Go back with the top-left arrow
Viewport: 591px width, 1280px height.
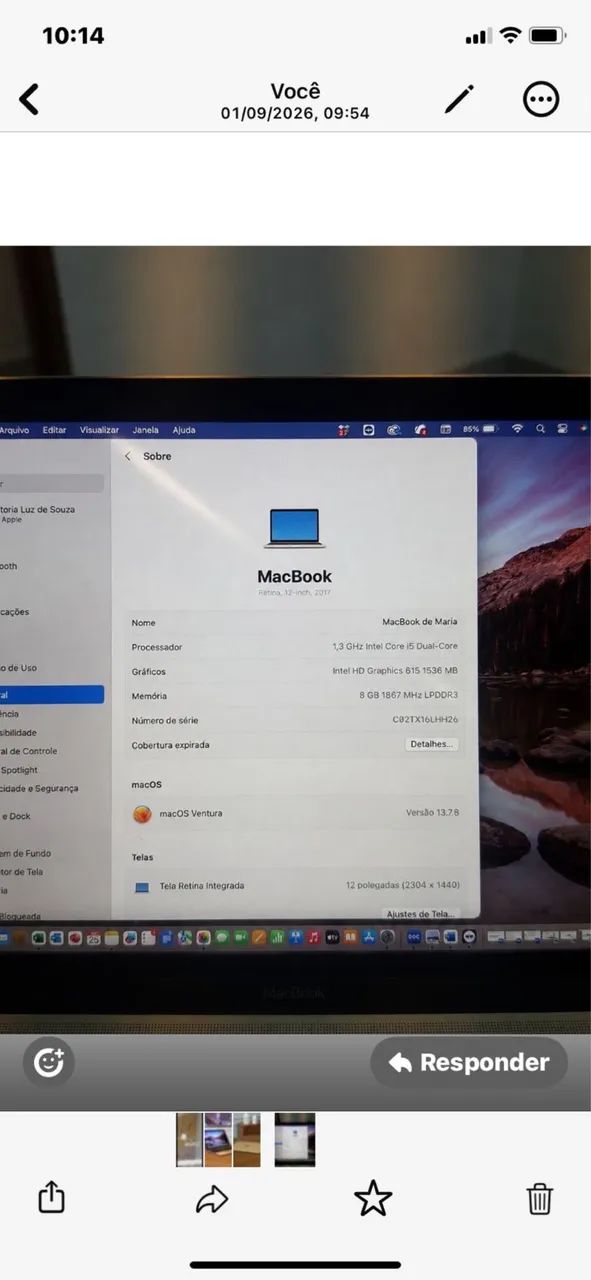click(30, 99)
